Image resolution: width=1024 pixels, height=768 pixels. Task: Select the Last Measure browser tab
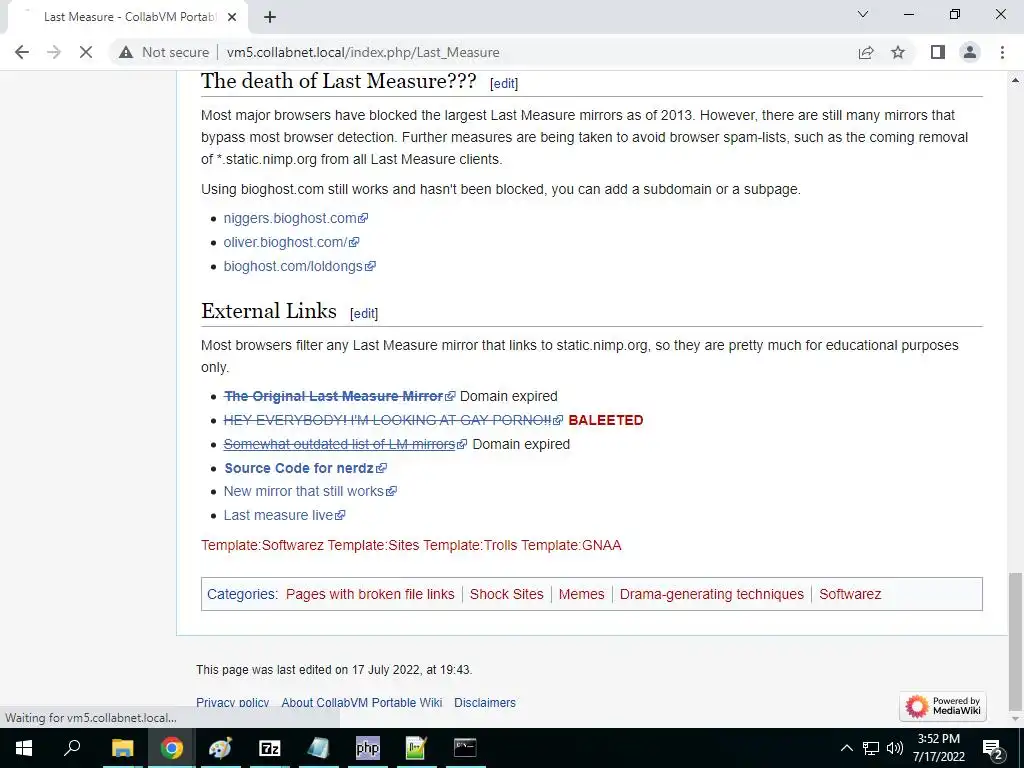[127, 17]
